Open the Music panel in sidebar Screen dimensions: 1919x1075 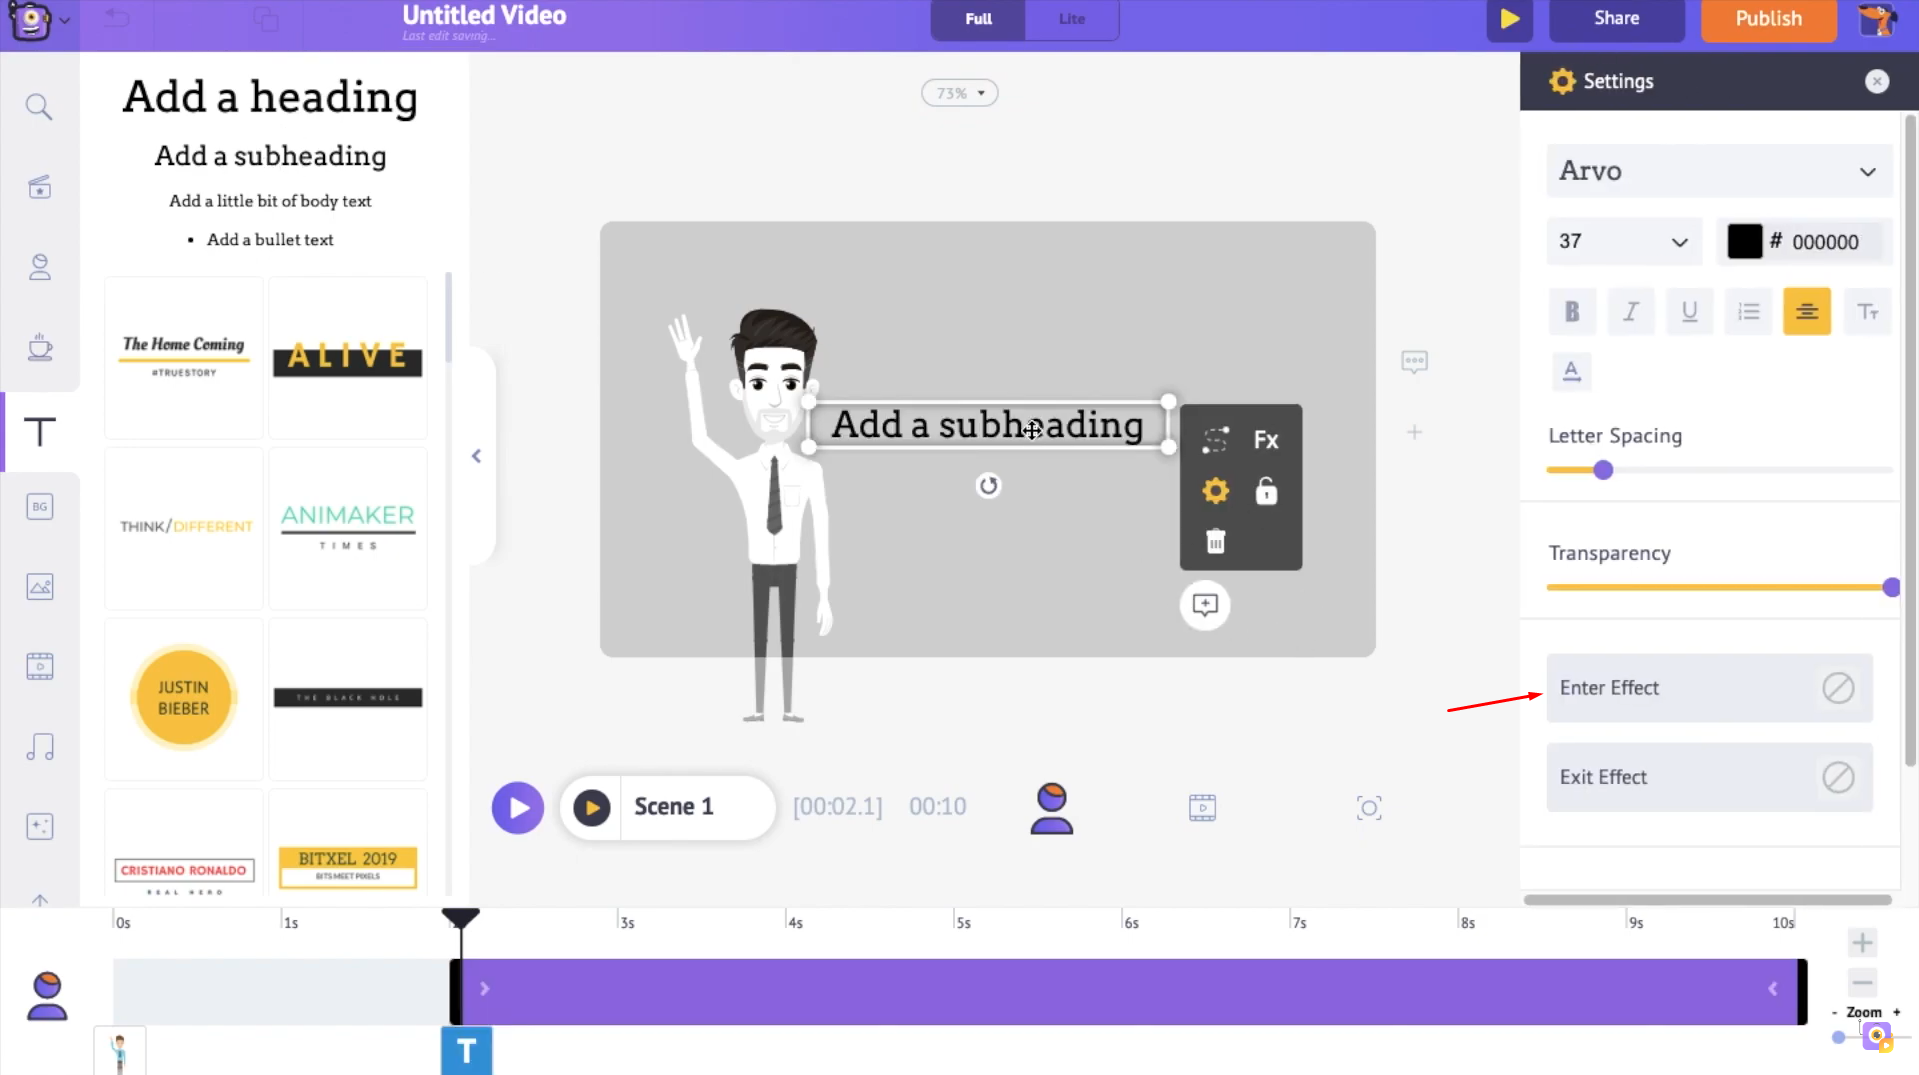pos(40,747)
